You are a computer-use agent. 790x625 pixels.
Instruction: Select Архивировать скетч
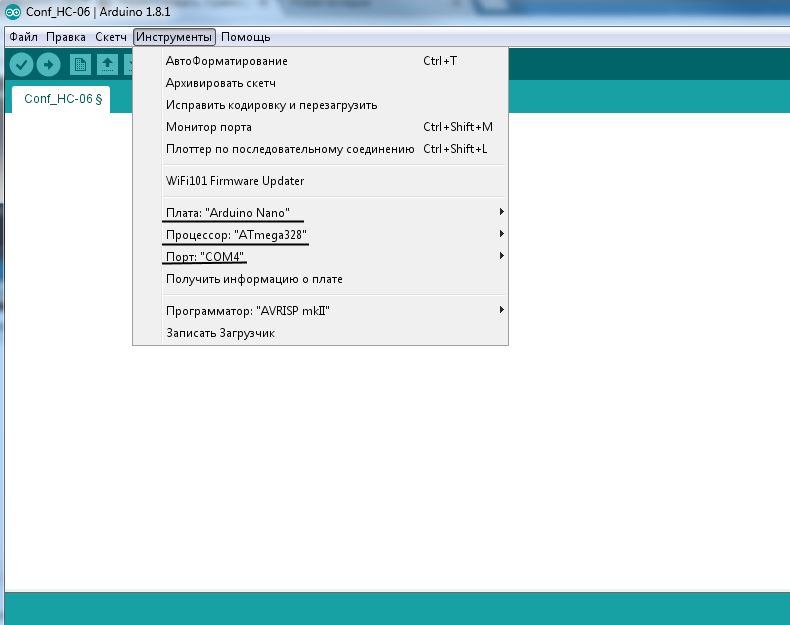tap(320, 83)
